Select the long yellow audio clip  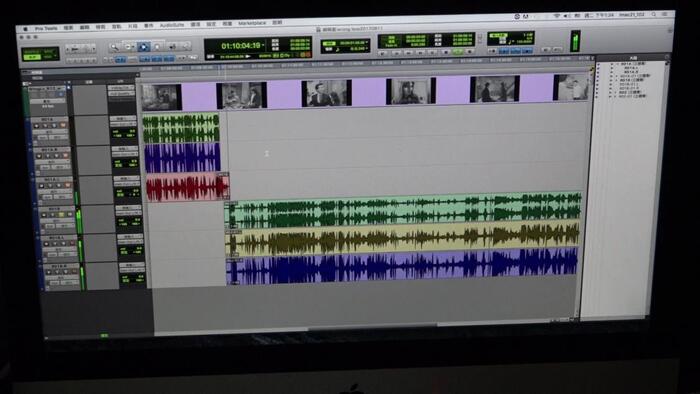click(x=403, y=240)
